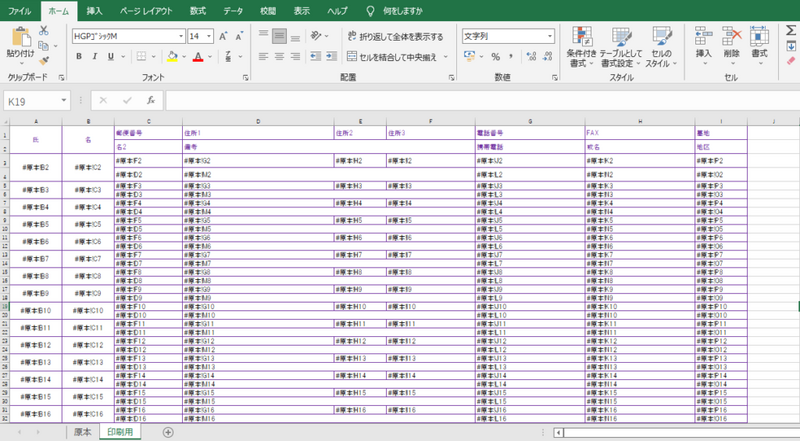Apply yellow fill color bucket
The width and height of the screenshot is (800, 441).
pos(172,57)
